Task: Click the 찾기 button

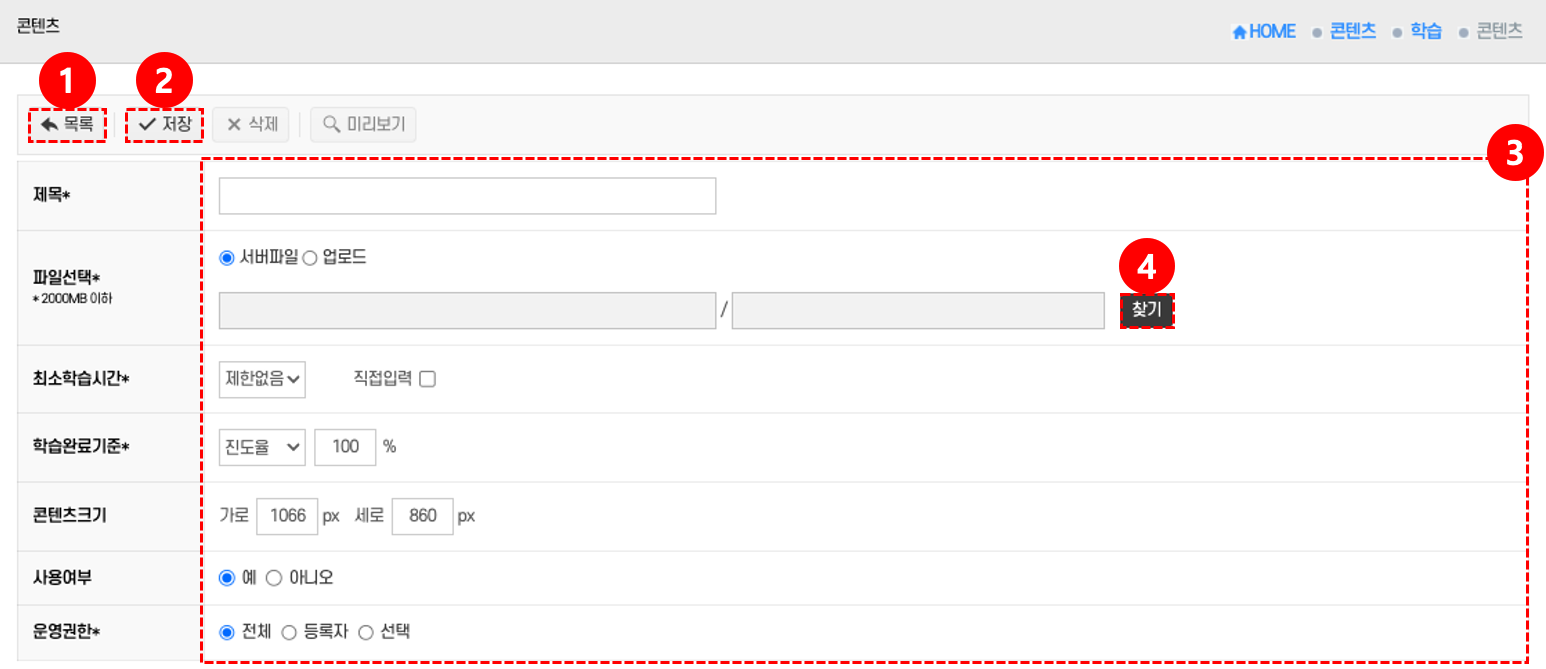Action: coord(1147,310)
